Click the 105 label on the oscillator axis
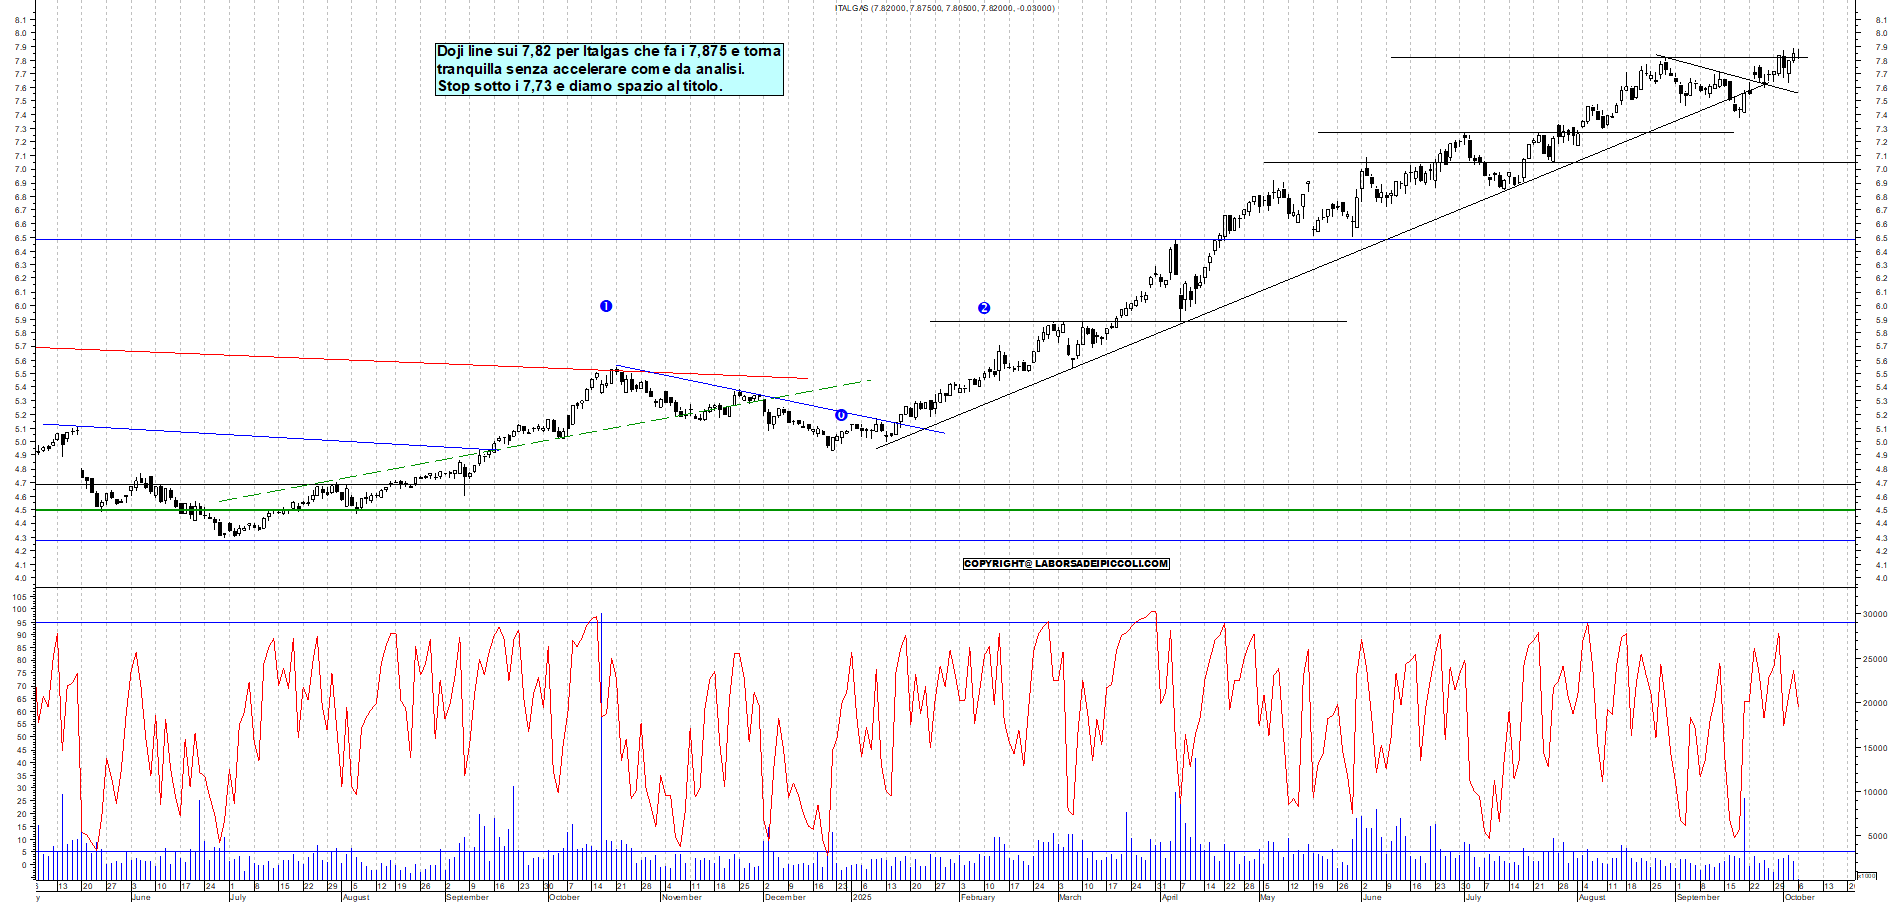 [19, 597]
